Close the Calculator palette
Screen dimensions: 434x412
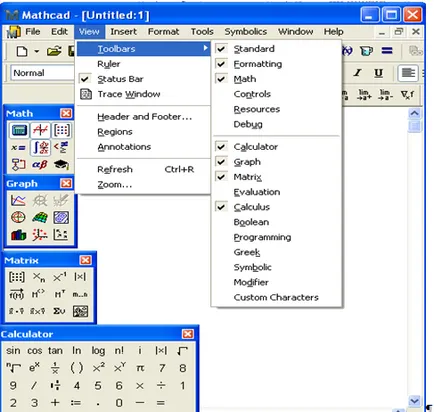point(188,334)
